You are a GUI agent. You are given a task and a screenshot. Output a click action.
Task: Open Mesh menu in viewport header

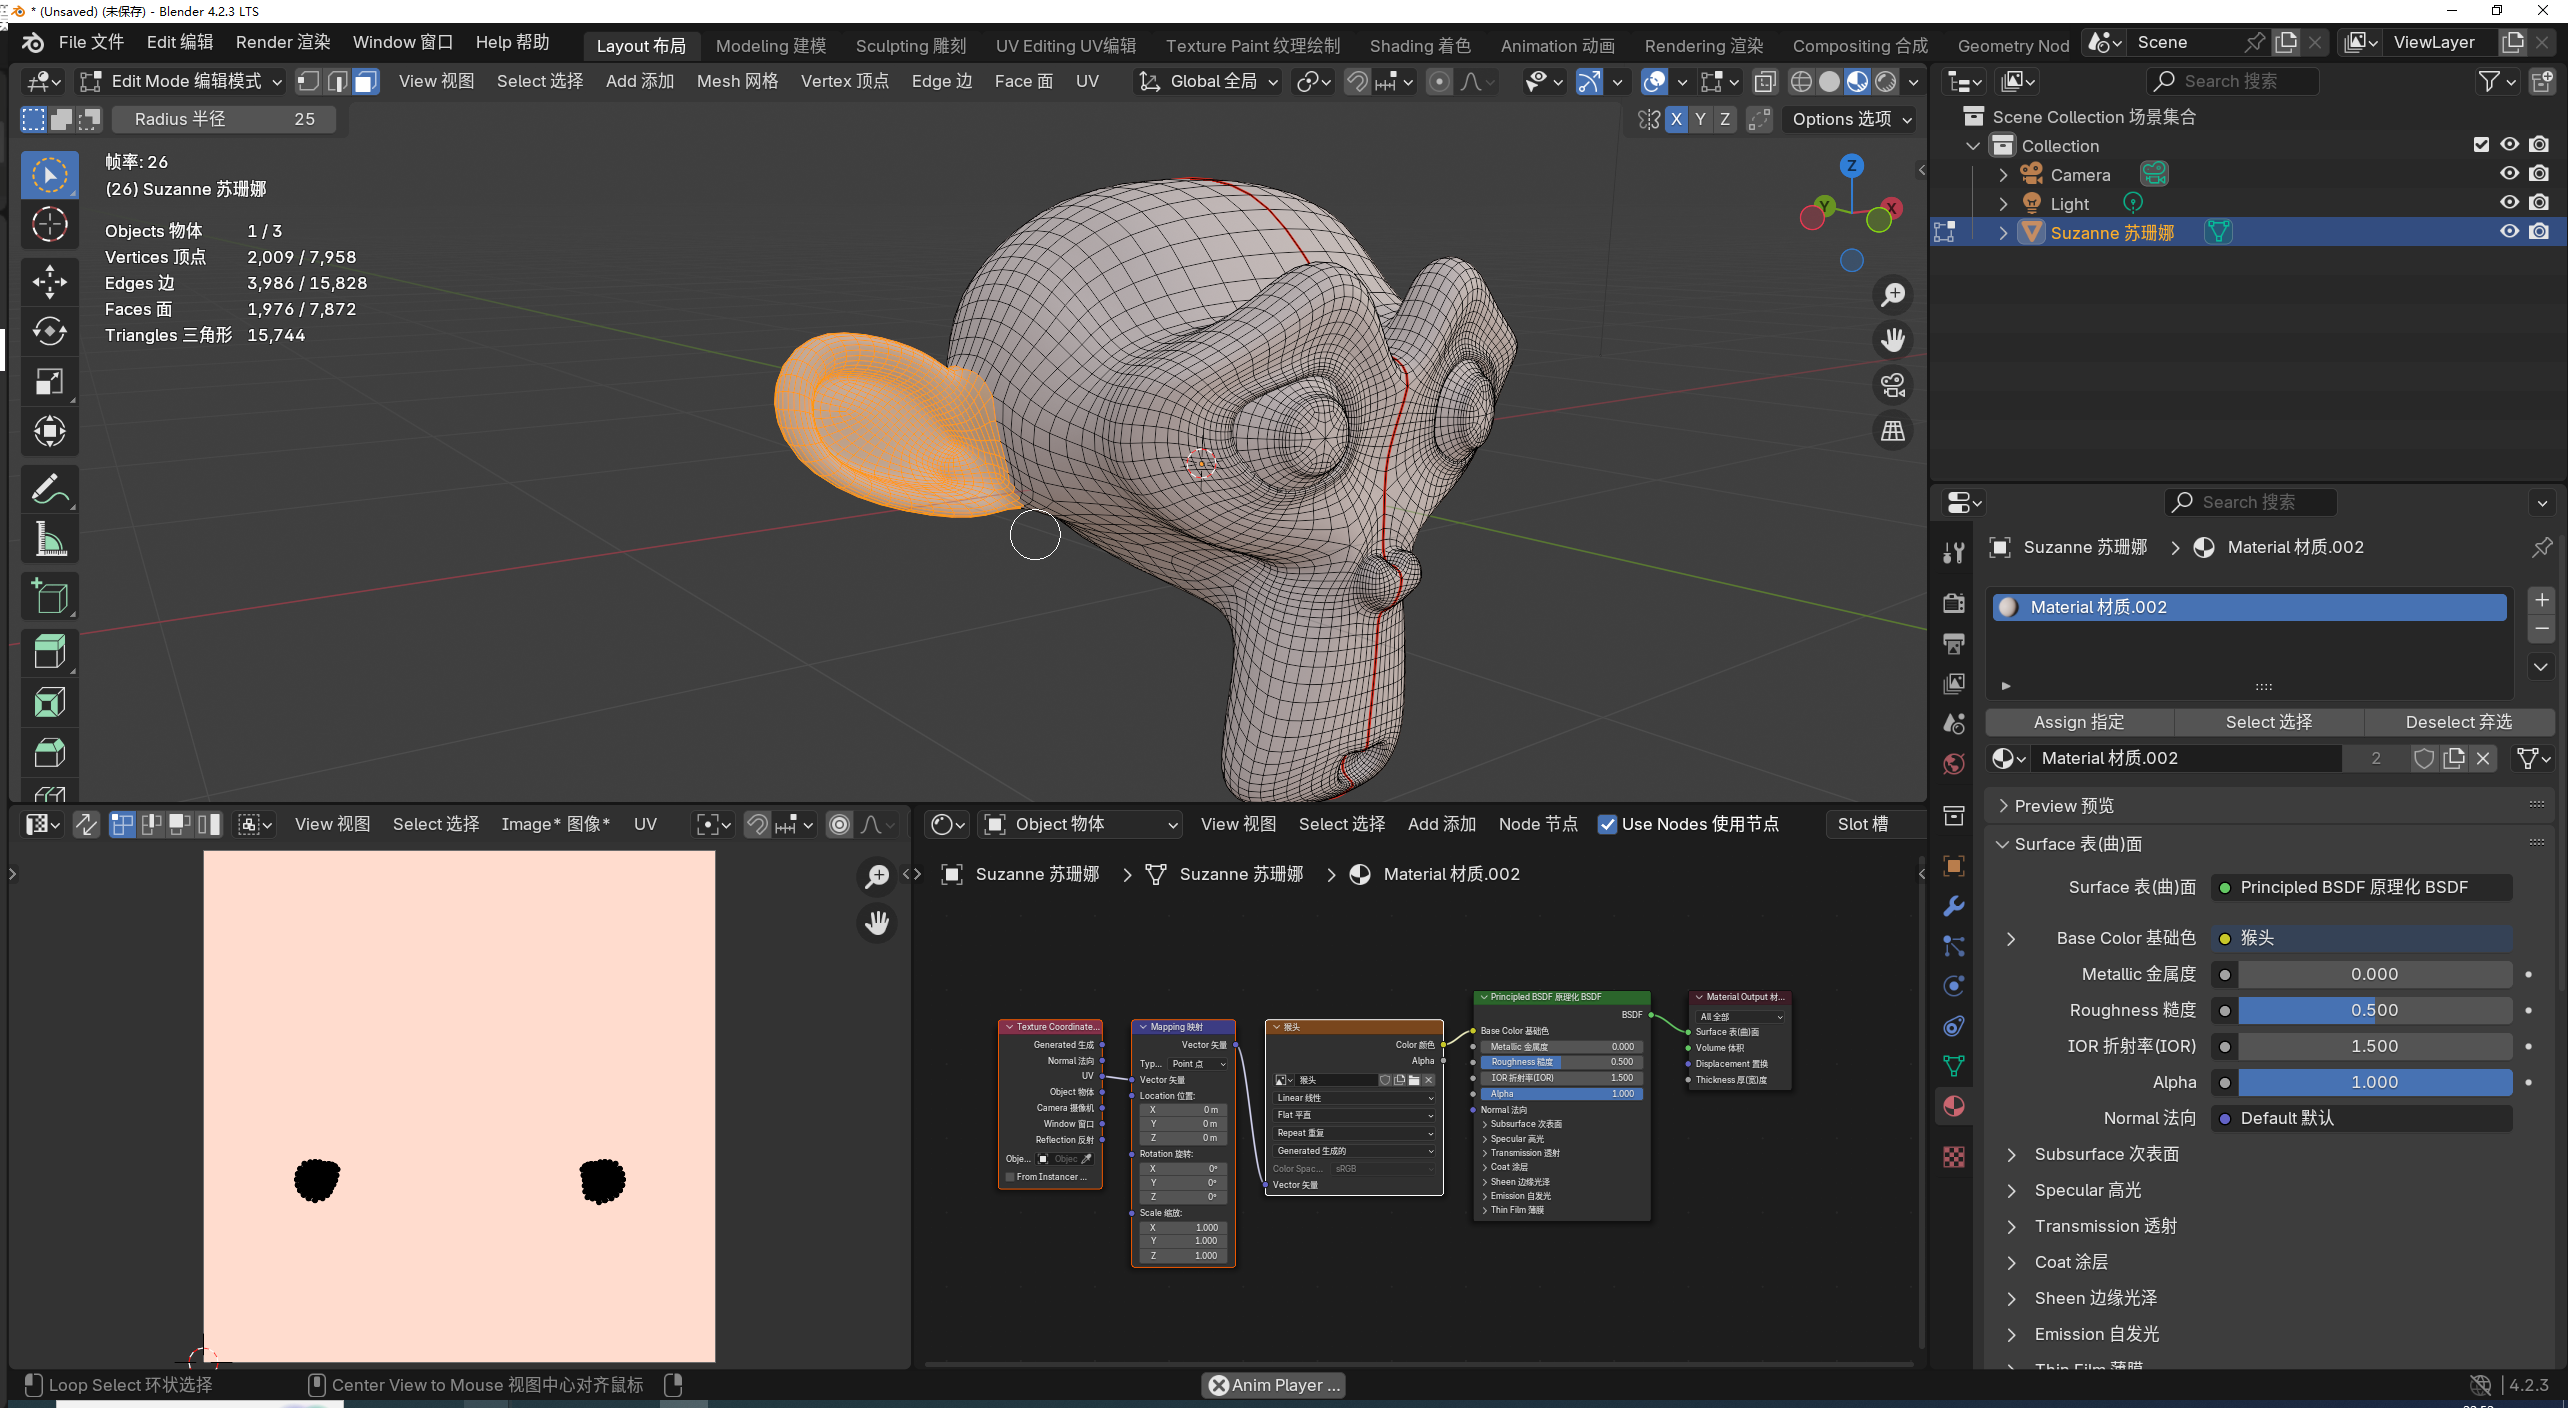[x=737, y=81]
